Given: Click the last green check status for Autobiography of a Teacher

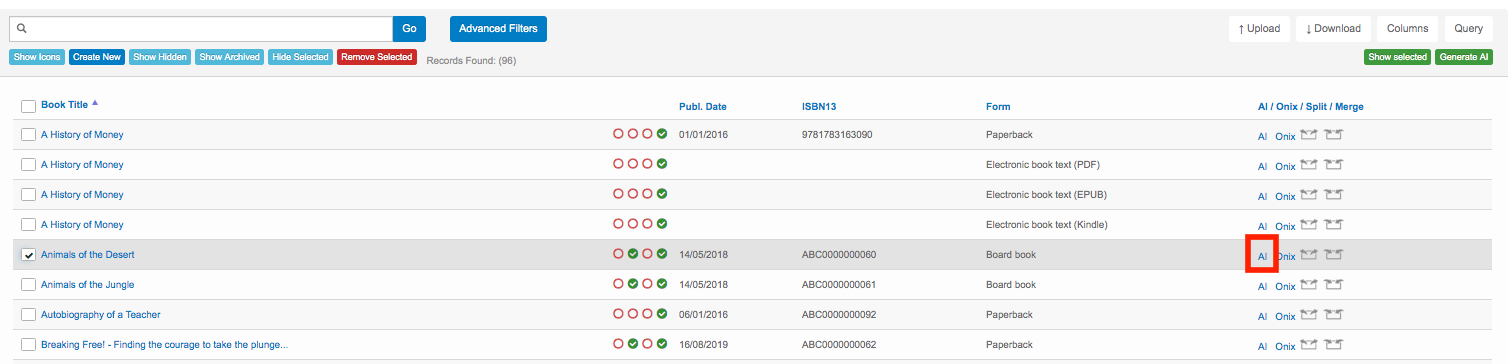Looking at the screenshot, I should click(x=662, y=314).
